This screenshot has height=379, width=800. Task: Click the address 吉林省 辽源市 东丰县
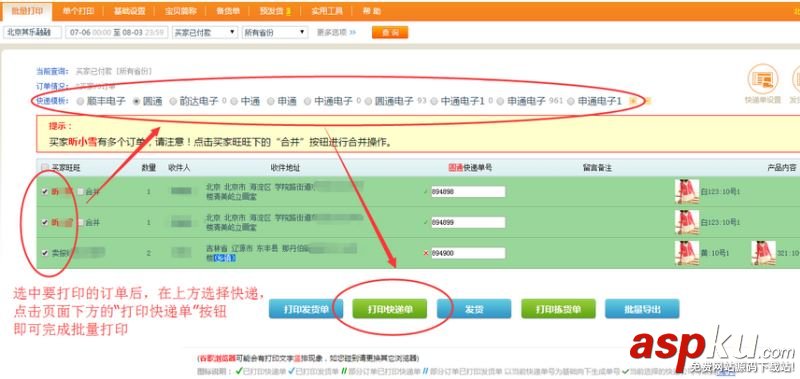pos(243,248)
